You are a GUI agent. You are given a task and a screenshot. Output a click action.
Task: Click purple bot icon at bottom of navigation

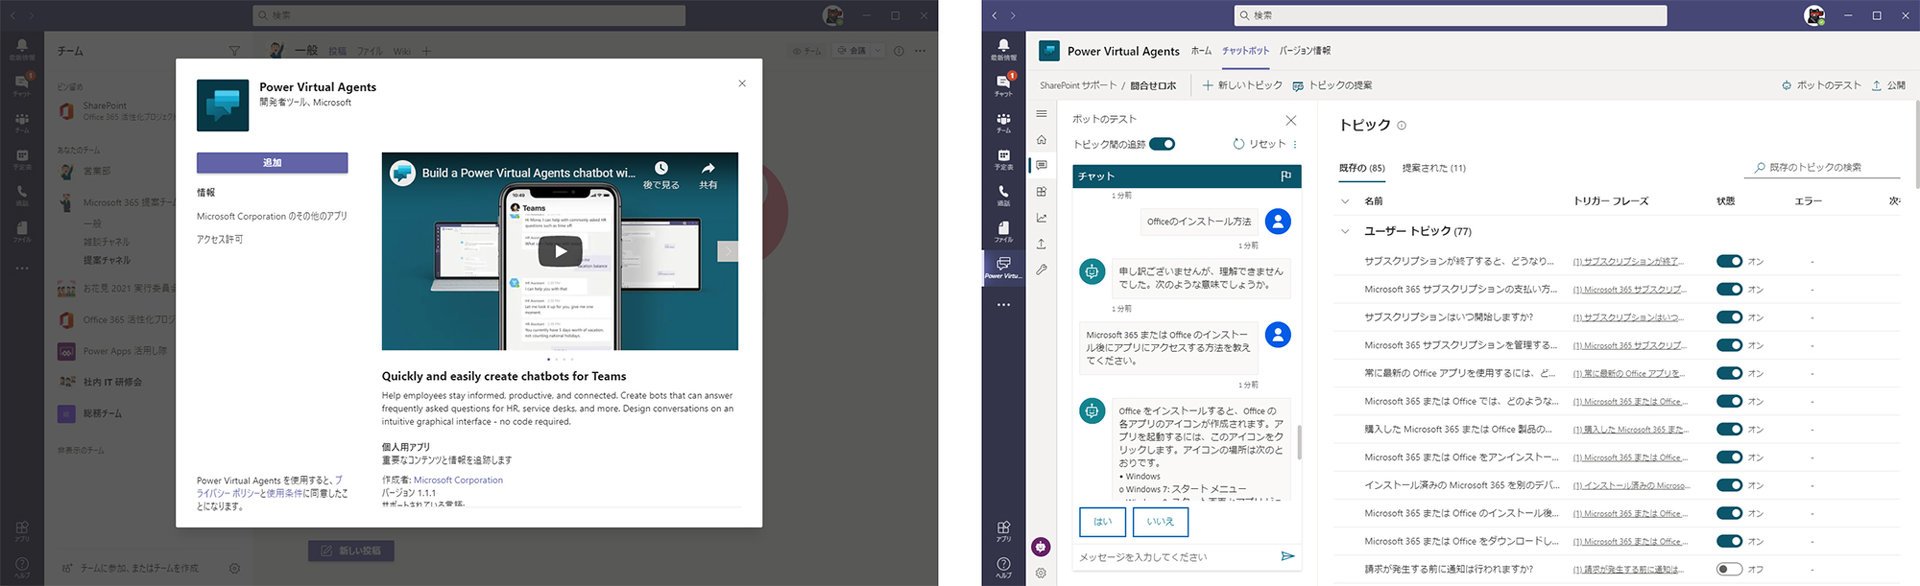1041,546
